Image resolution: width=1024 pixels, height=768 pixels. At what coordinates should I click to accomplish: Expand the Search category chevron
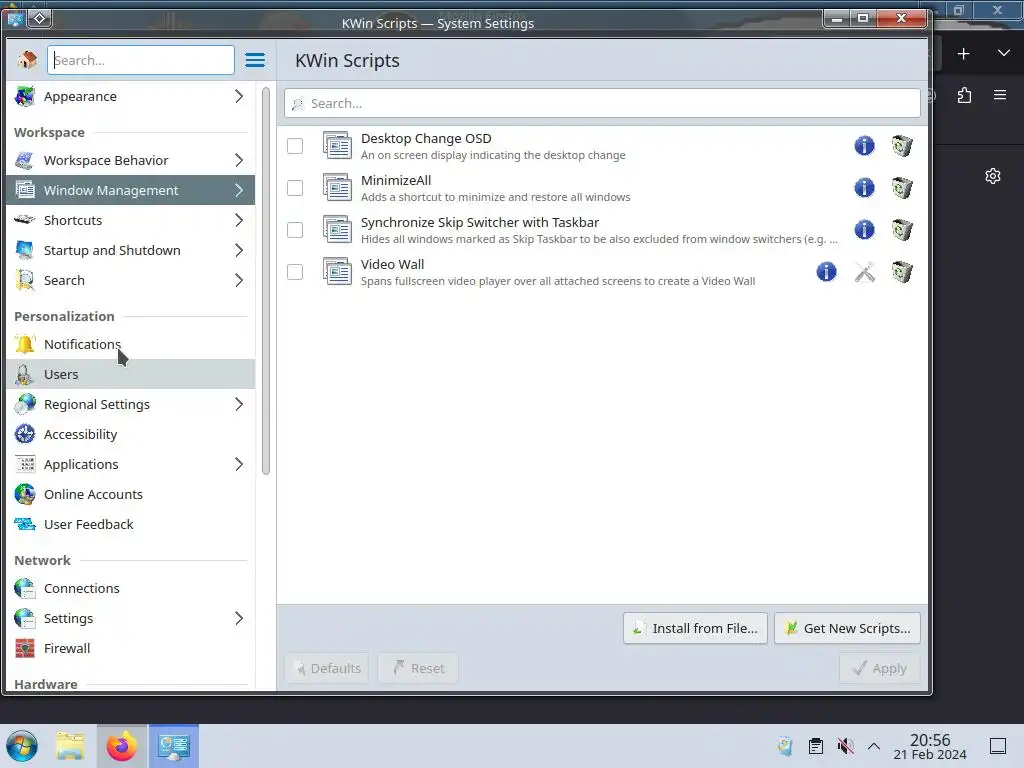pos(239,280)
